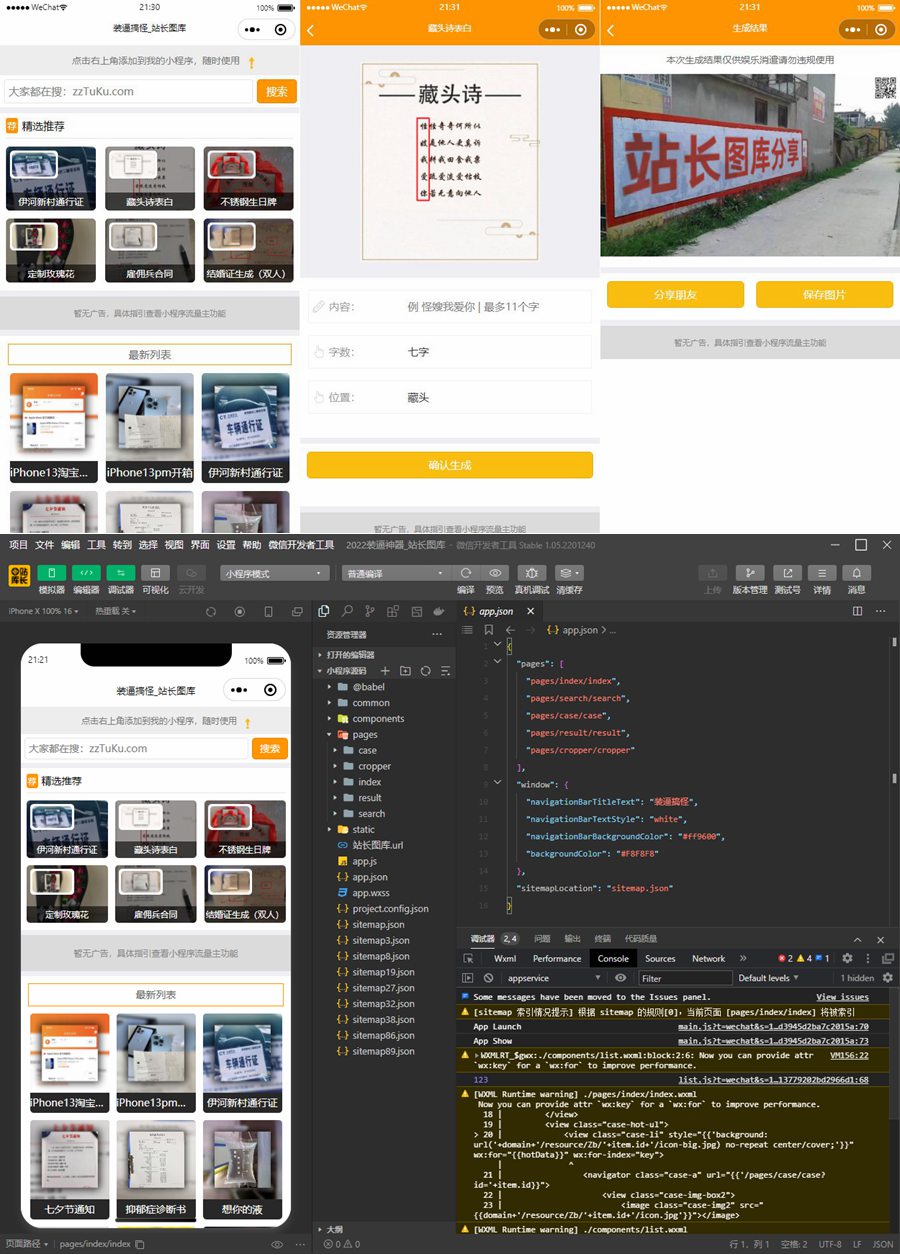
Task: Open the 普通编译 compile mode dropdown
Action: (x=395, y=573)
